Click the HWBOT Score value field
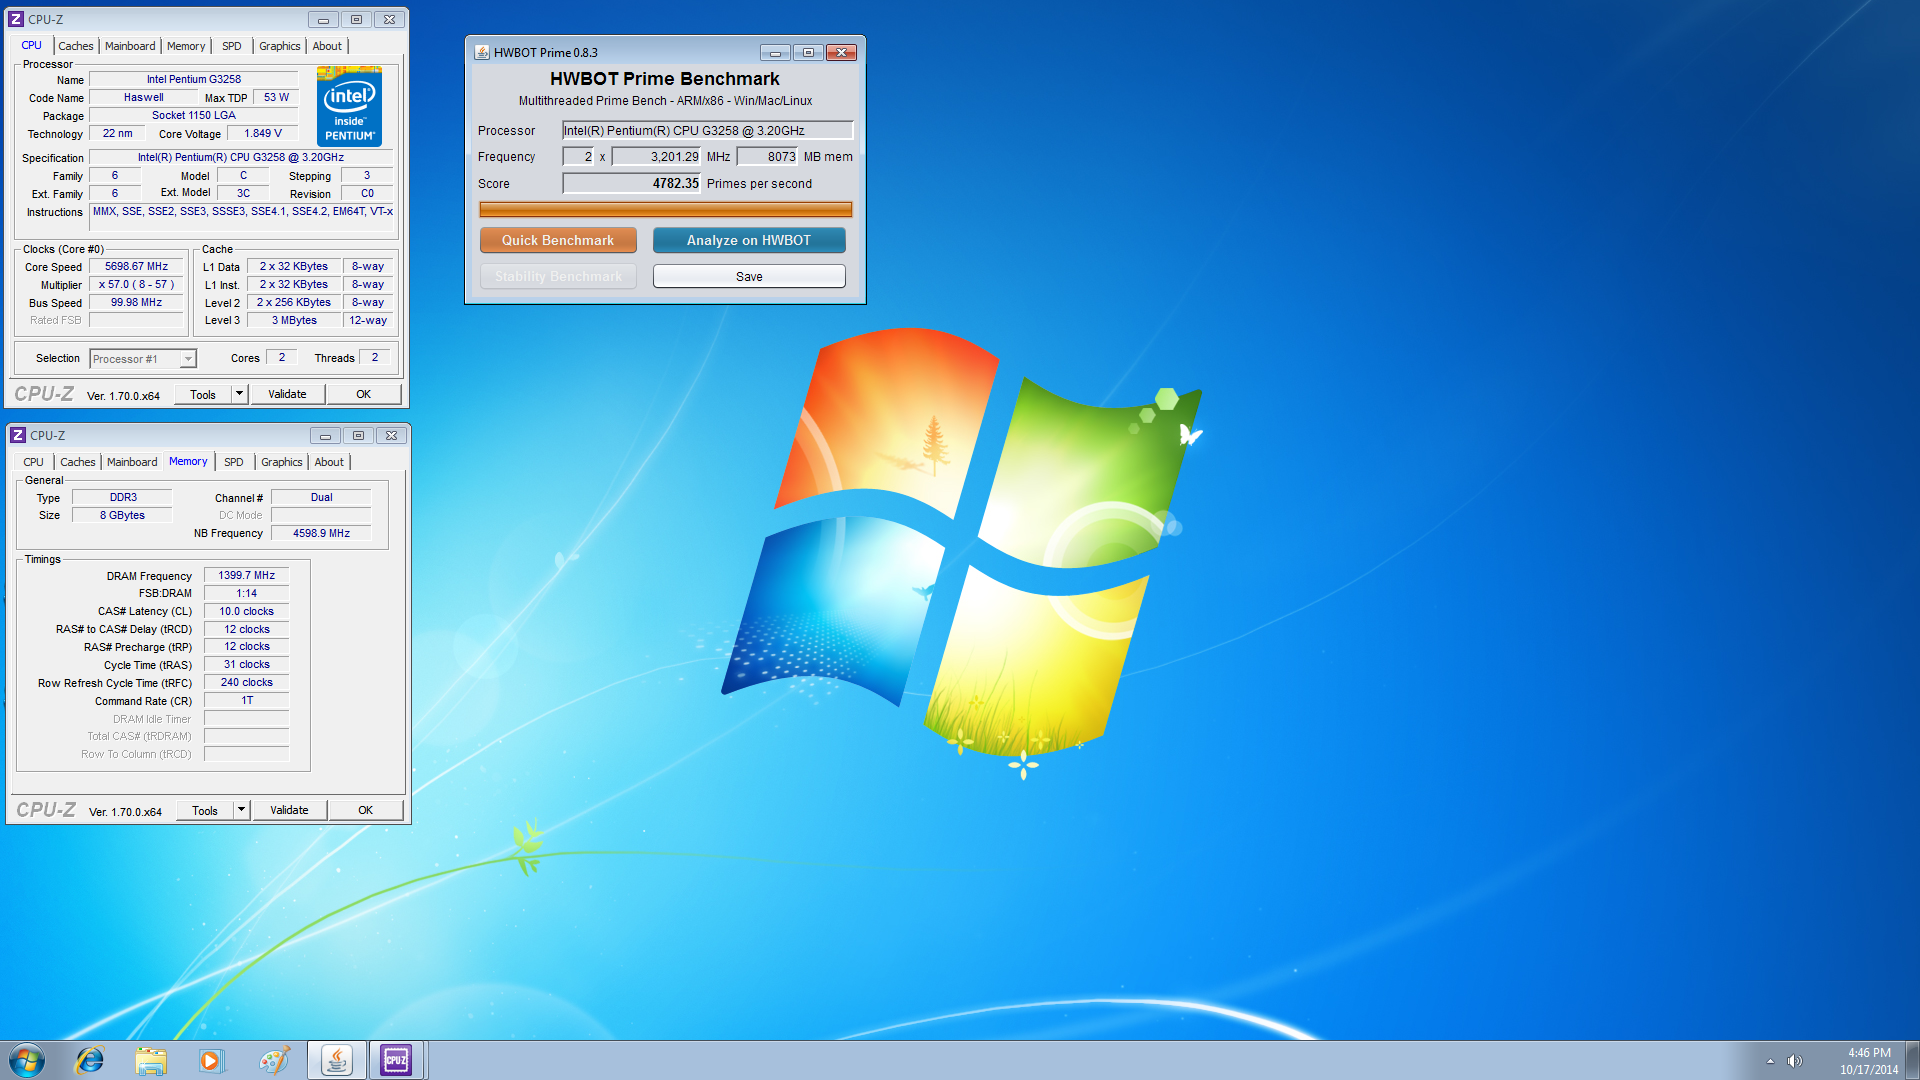The width and height of the screenshot is (1920, 1080). coord(631,183)
